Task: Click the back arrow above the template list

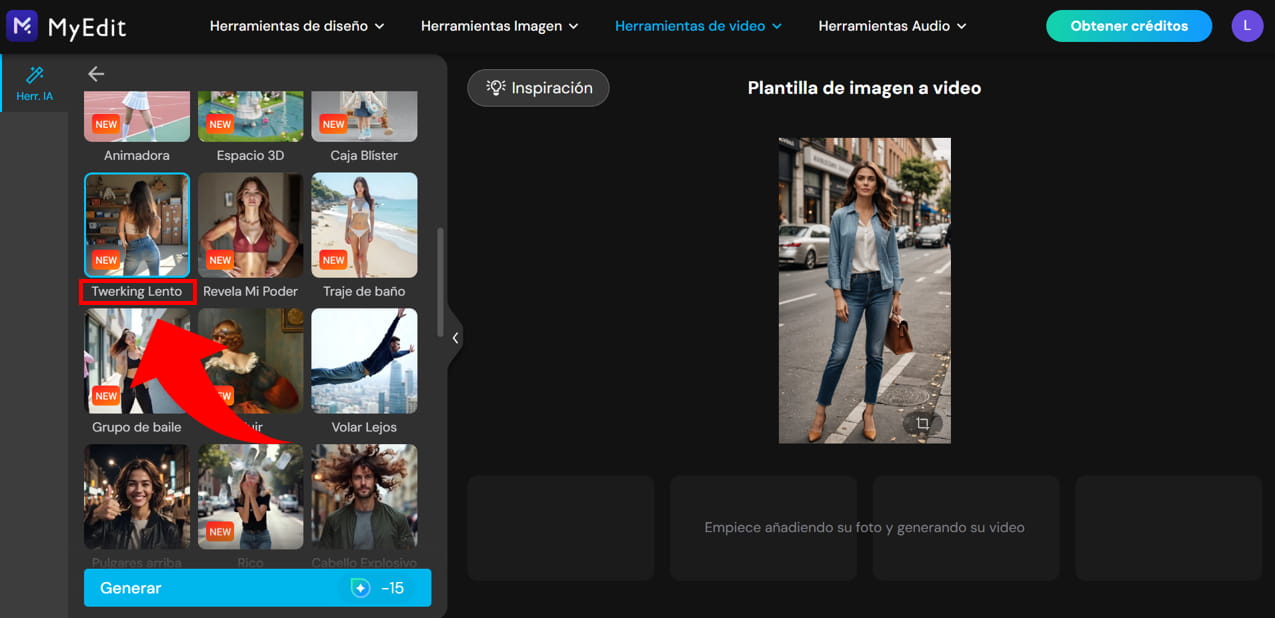Action: (95, 73)
